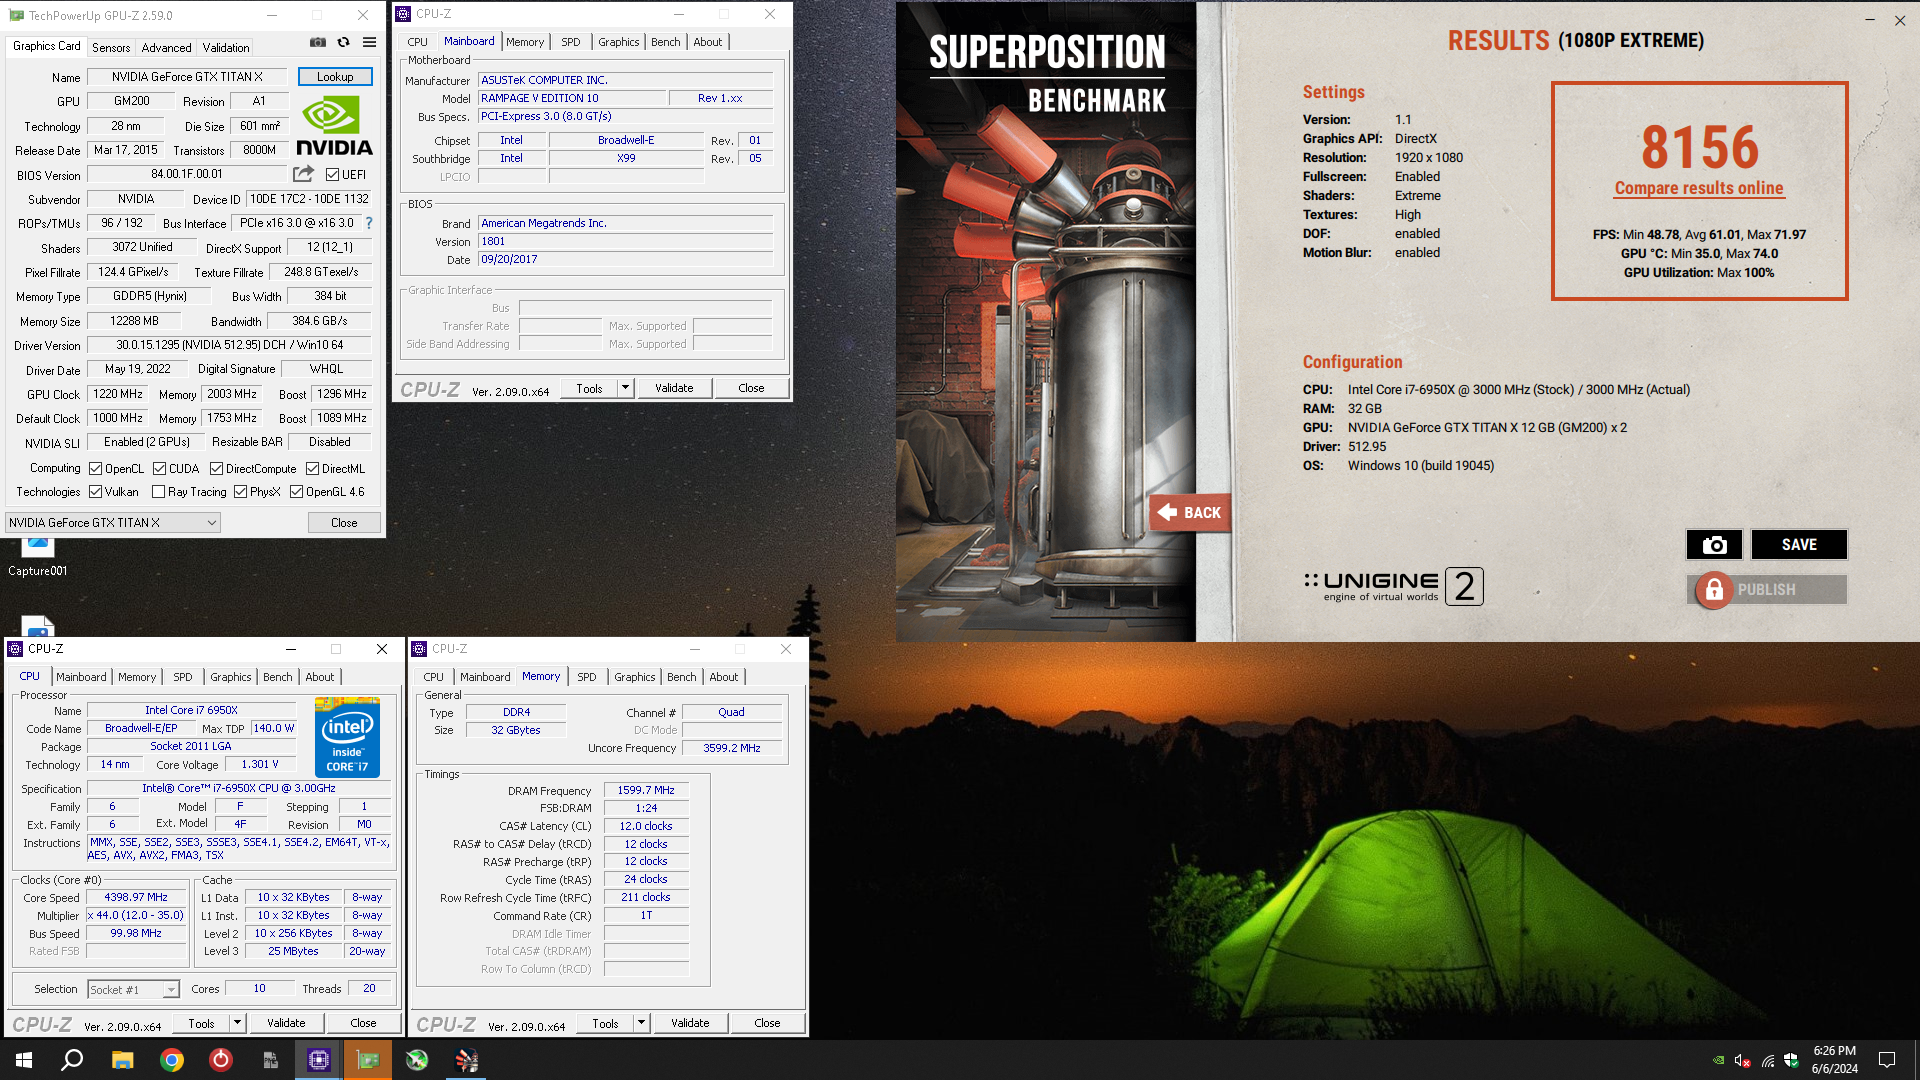Click the Close button in GPU-Z
The width and height of the screenshot is (1920, 1080).
(x=344, y=522)
